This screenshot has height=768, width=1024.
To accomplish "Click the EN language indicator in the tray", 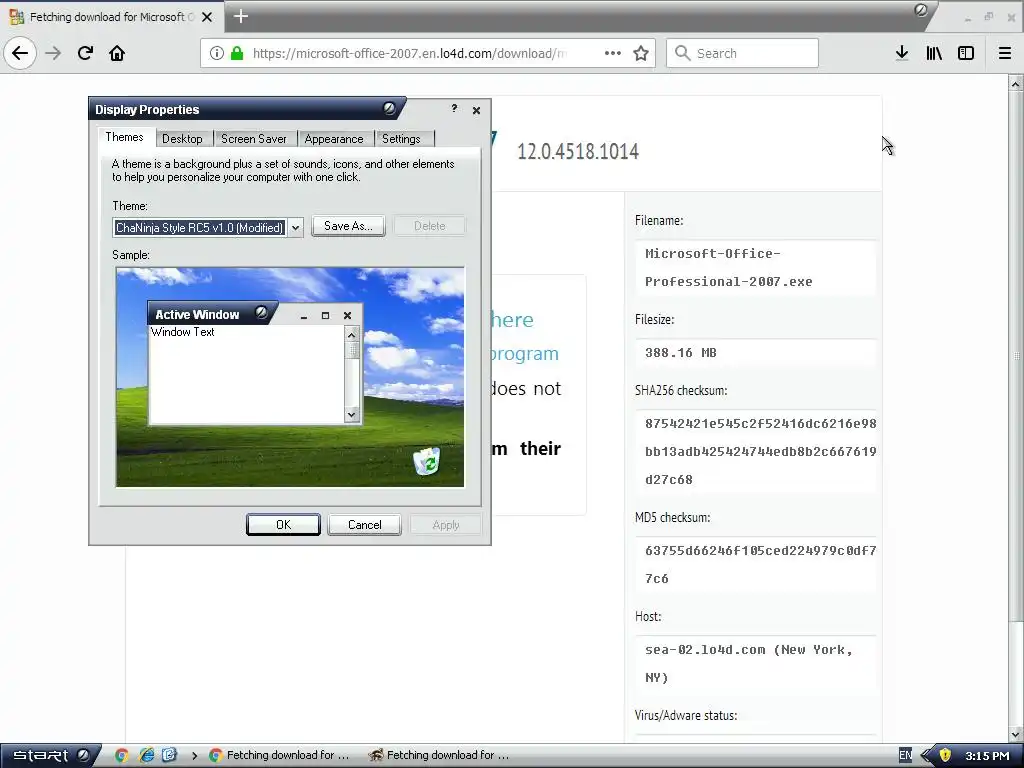I will [x=906, y=756].
